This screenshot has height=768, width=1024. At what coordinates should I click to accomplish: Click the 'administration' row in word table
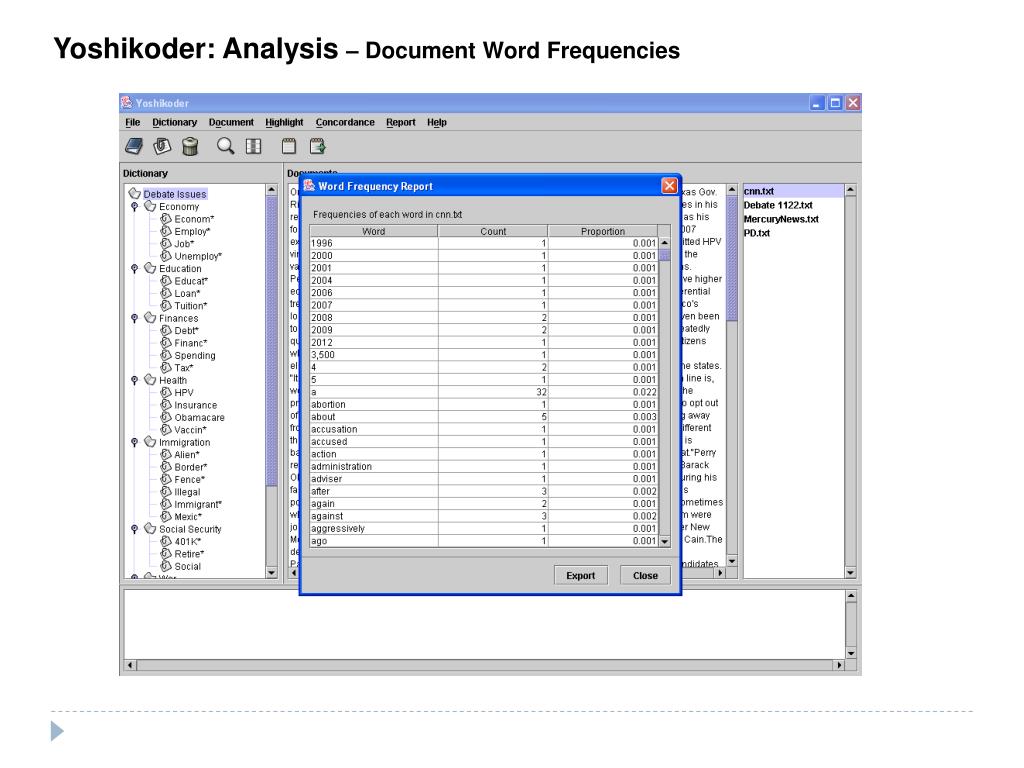[484, 466]
